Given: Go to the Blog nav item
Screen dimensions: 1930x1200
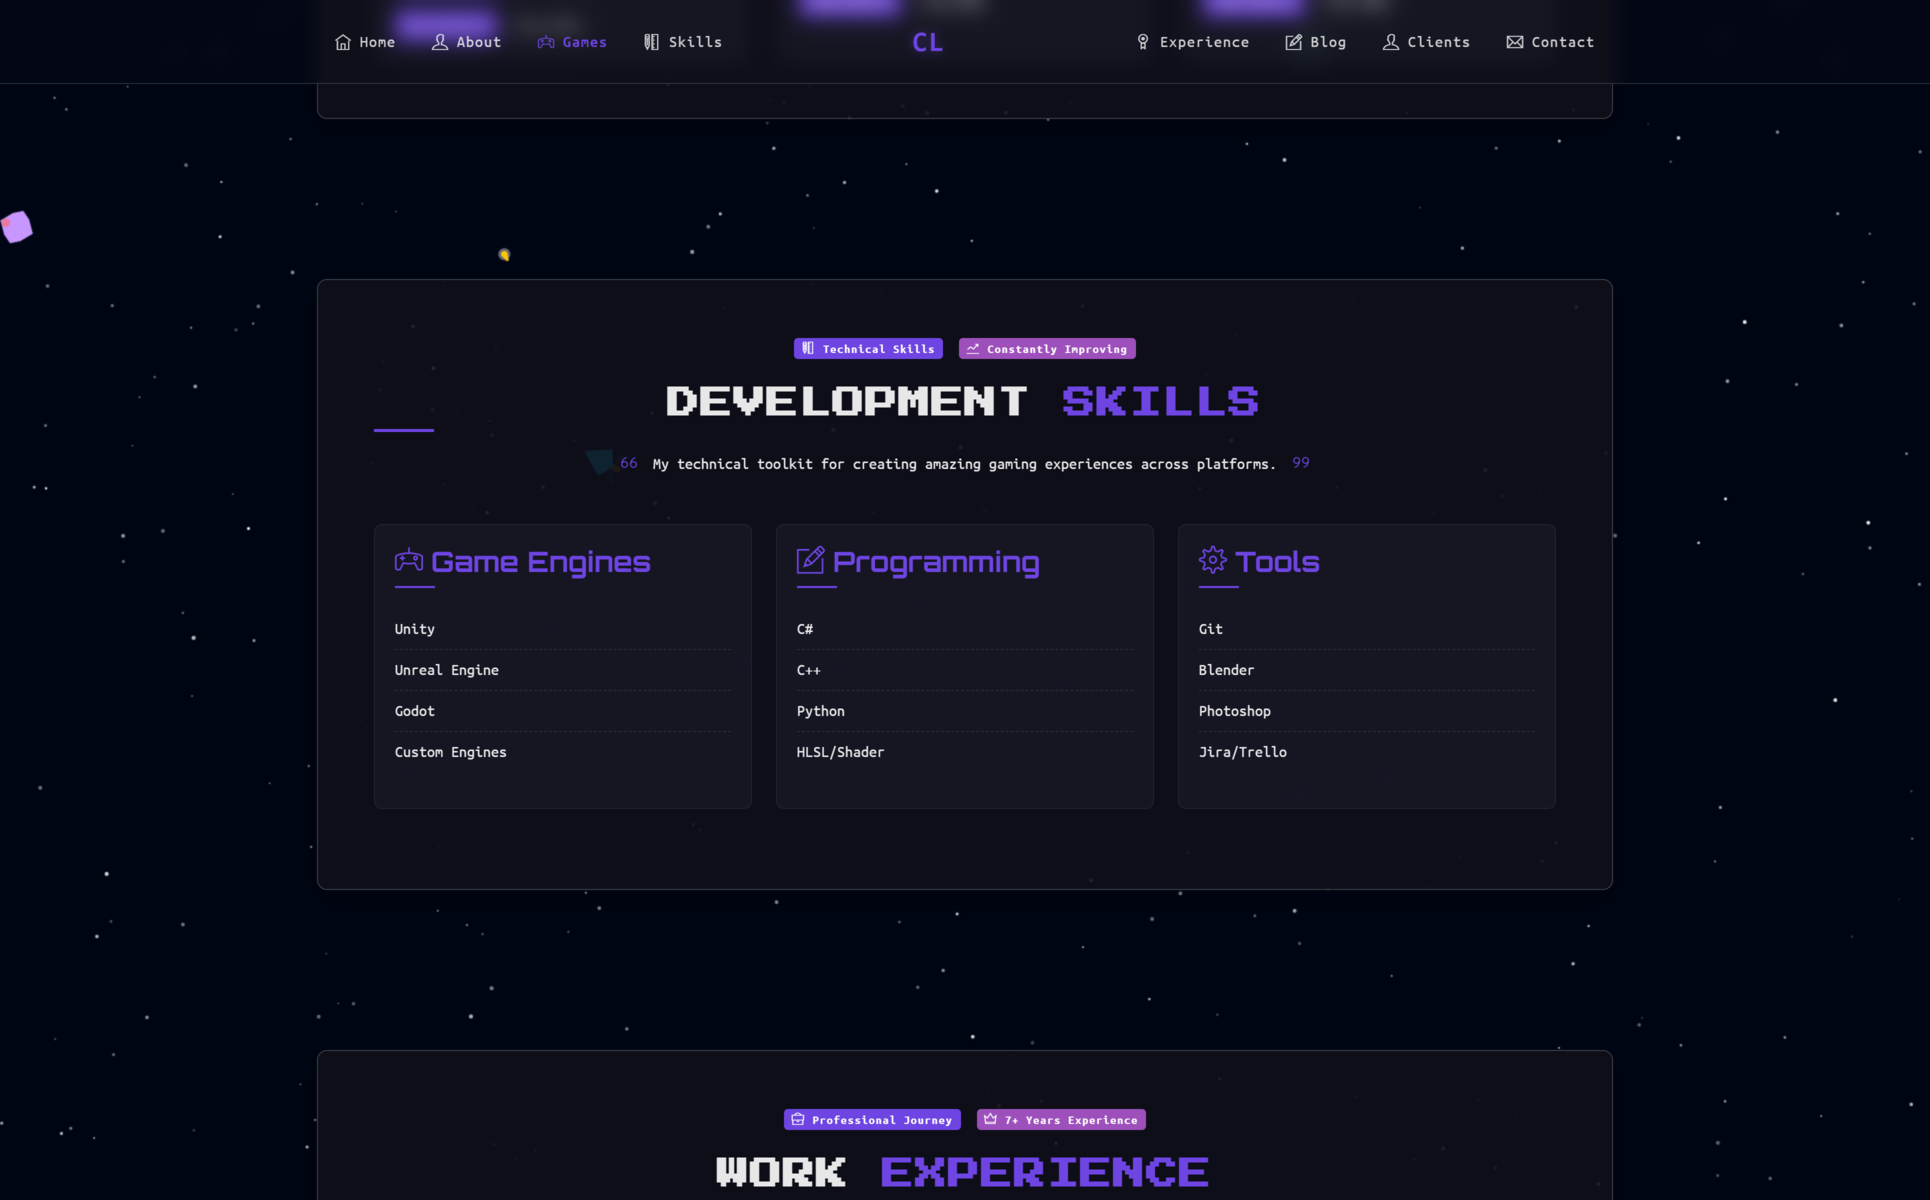Looking at the screenshot, I should (1327, 42).
